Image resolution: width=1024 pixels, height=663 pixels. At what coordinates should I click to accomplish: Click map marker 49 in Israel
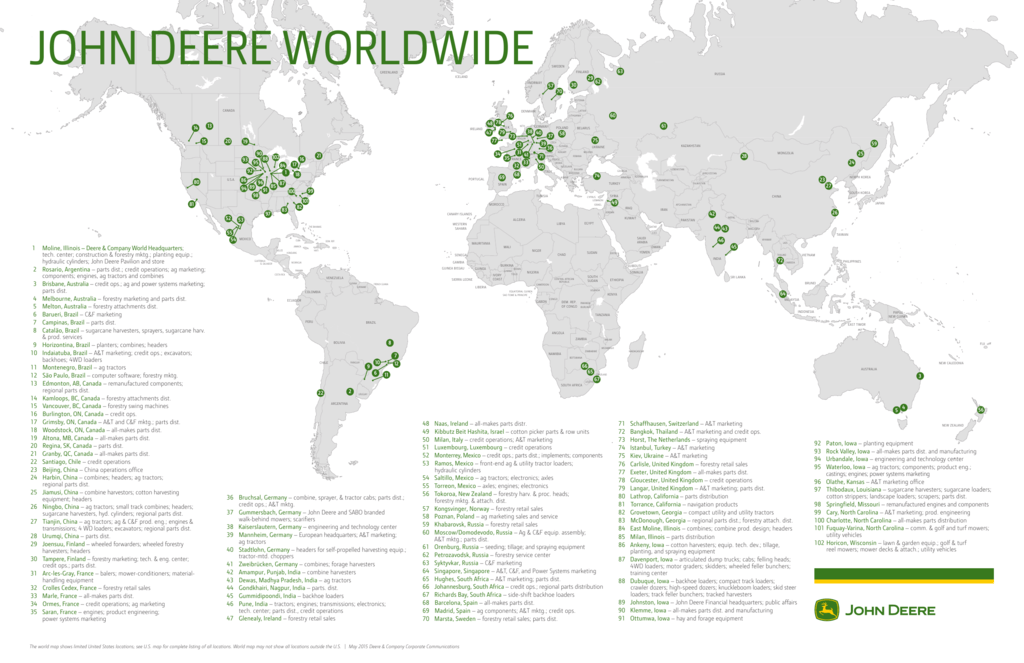click(x=614, y=202)
